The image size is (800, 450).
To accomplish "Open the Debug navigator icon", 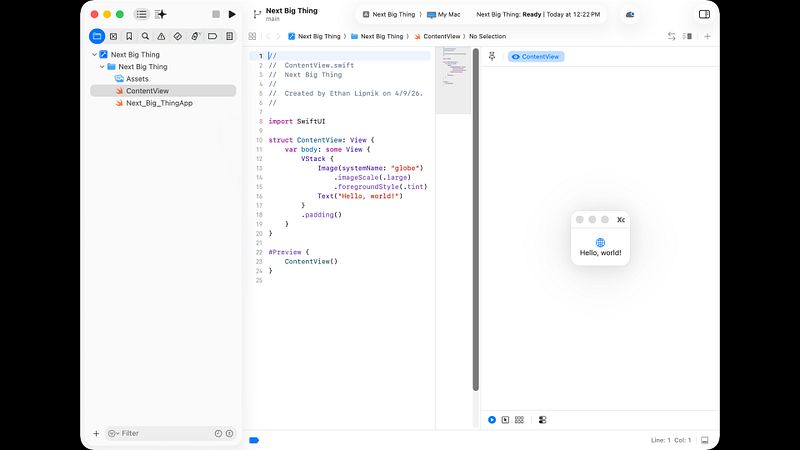I will point(195,36).
